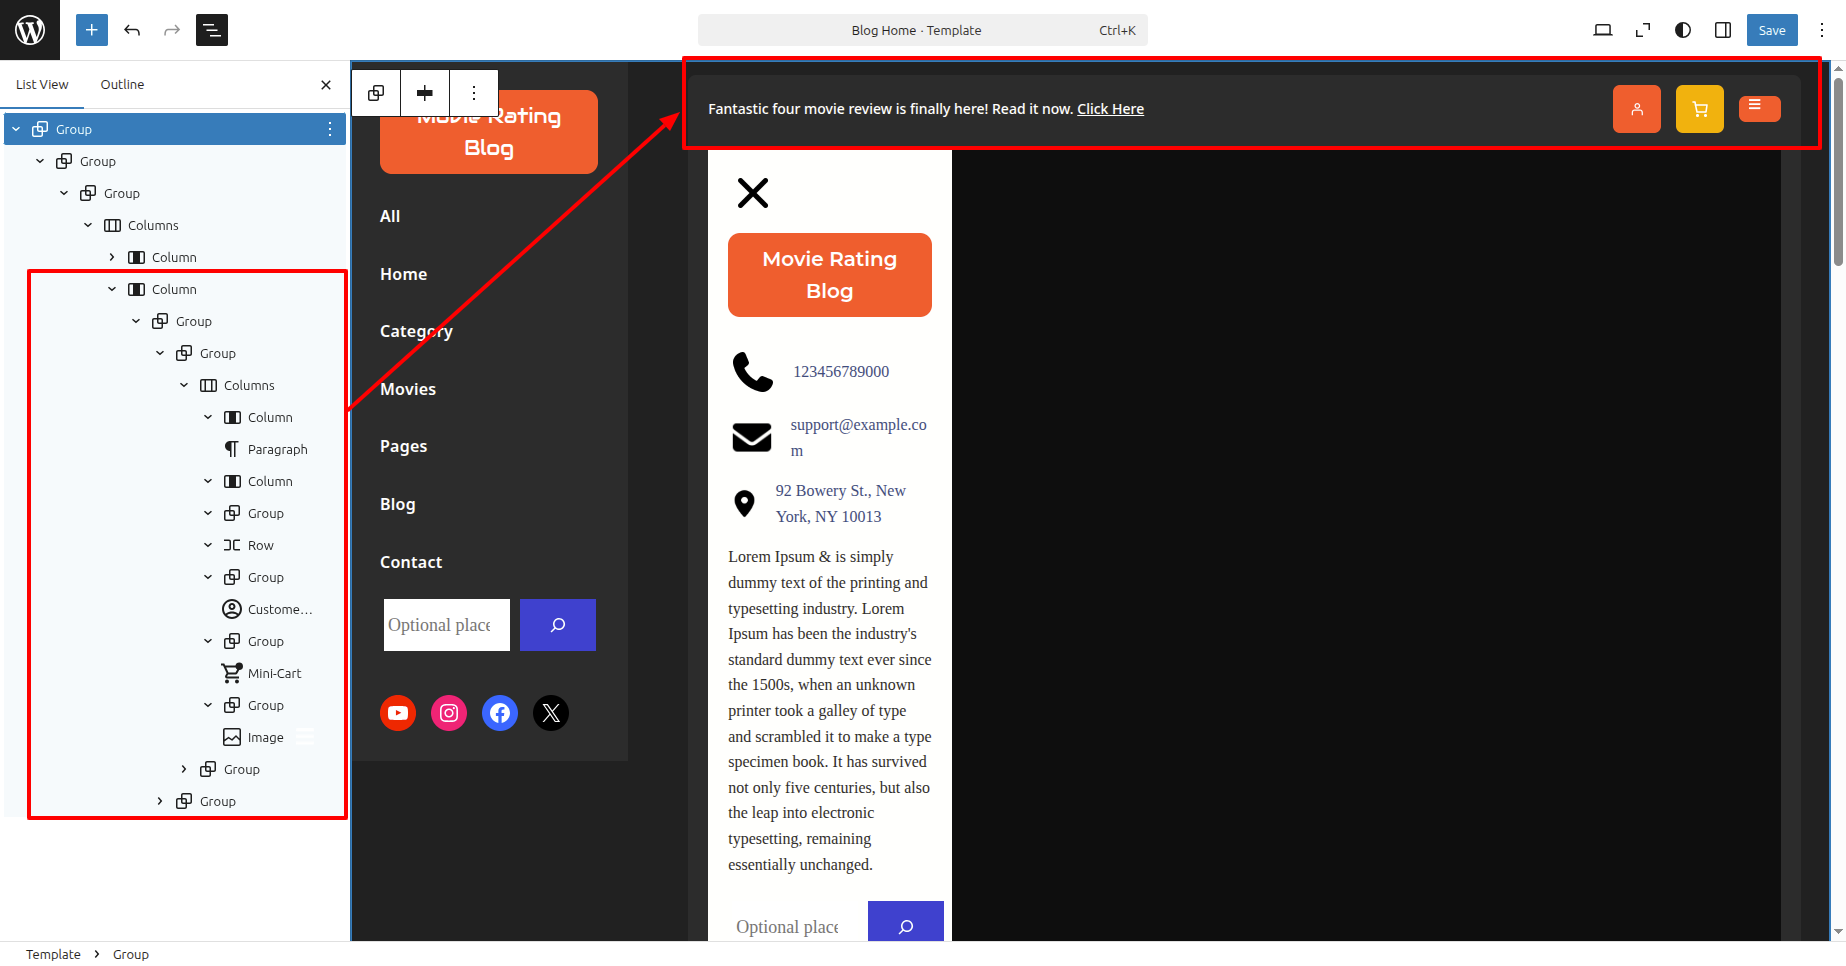Screen dimensions: 1846x966
Task: Open the top-right Options three-dot menu
Action: (x=1822, y=30)
